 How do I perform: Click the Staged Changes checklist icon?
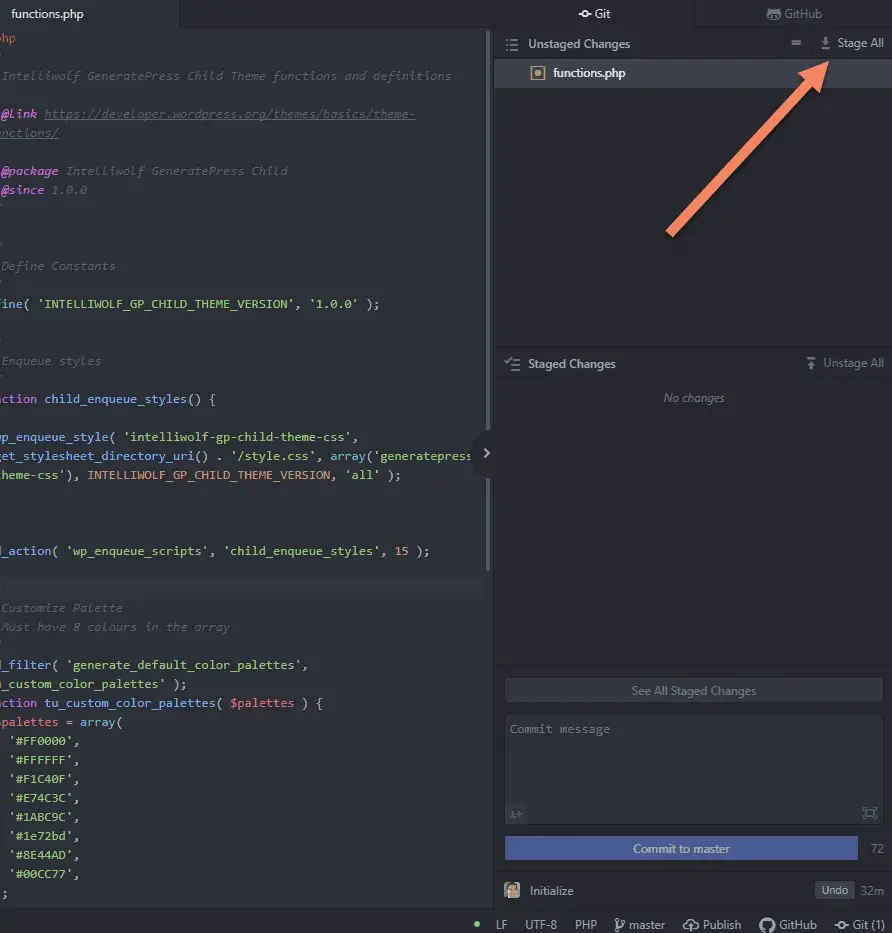pyautogui.click(x=512, y=364)
